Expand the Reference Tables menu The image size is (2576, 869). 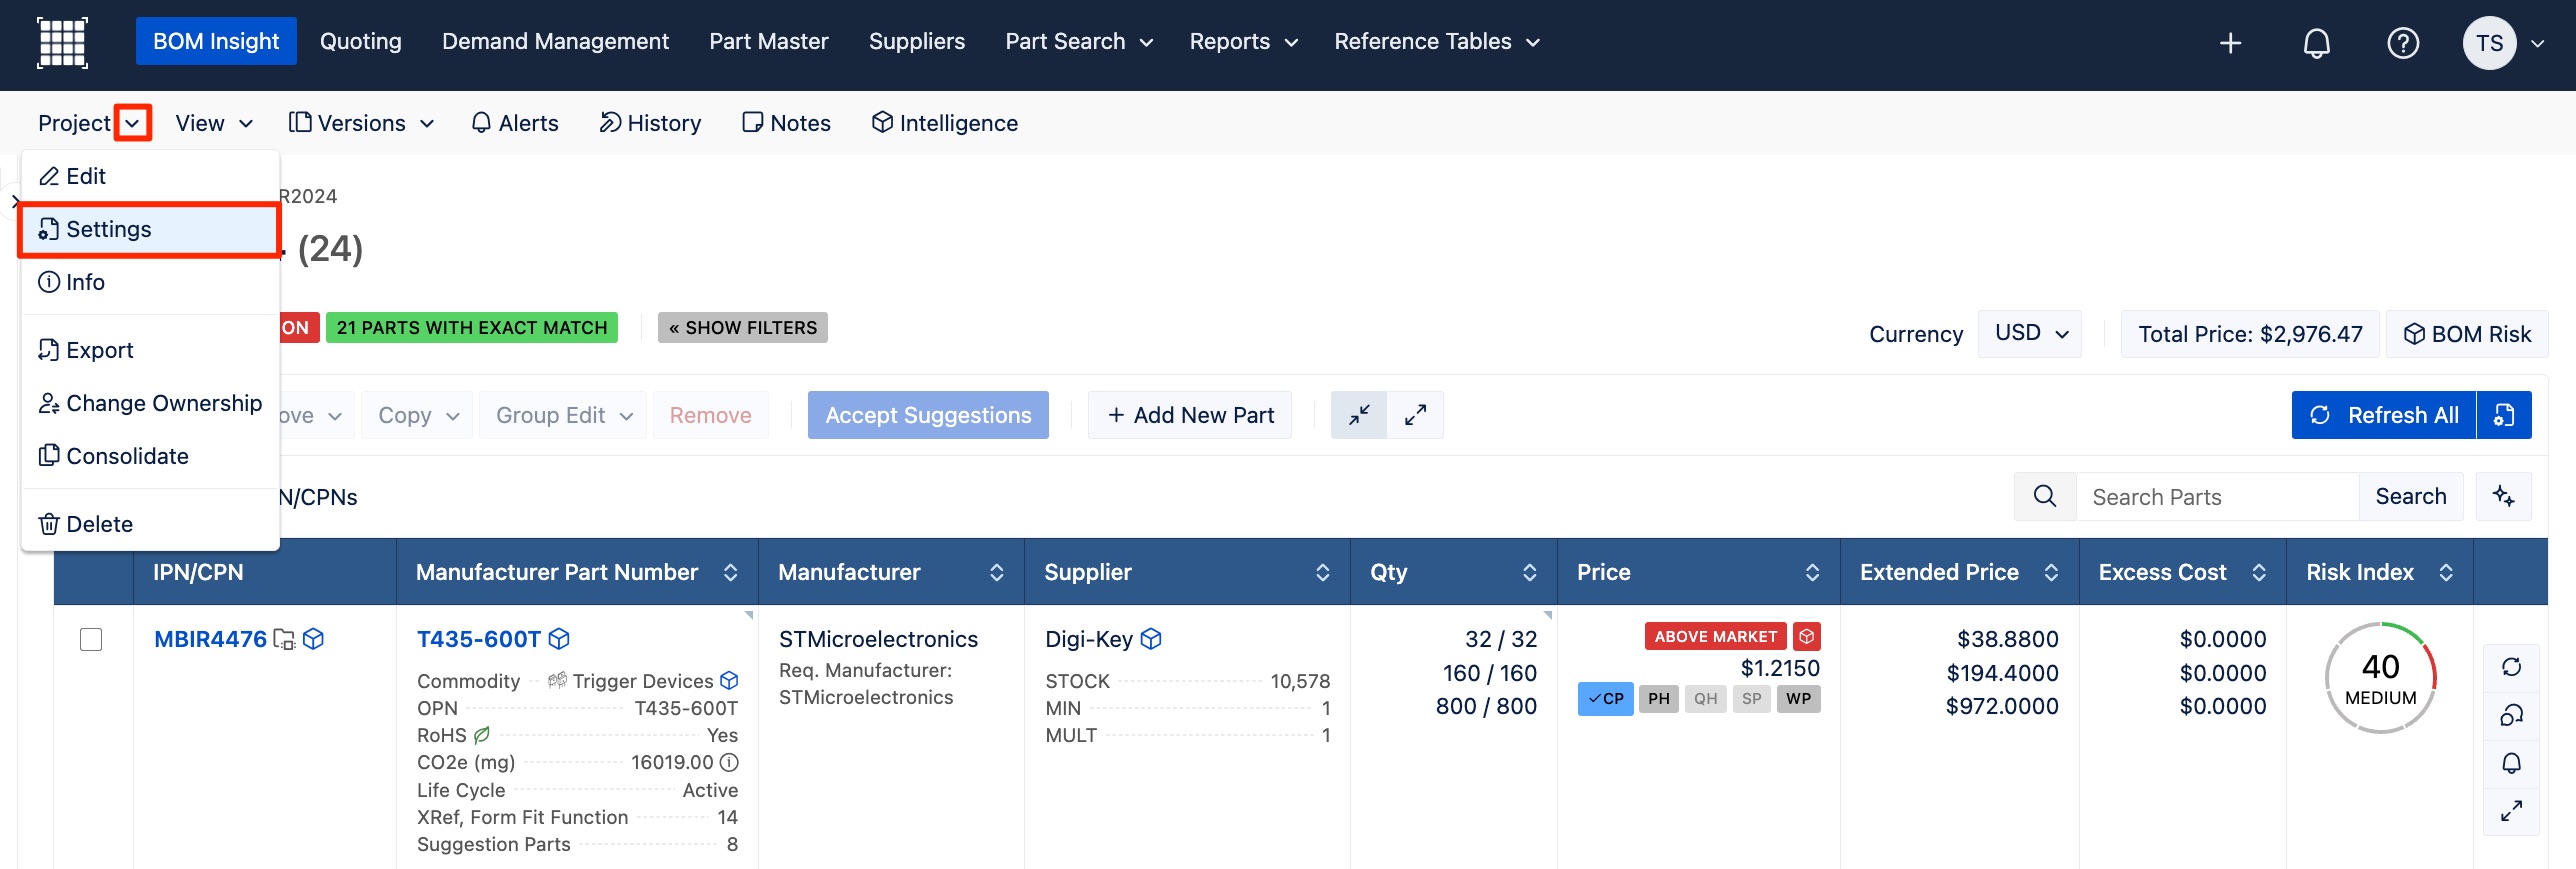pos(1436,42)
